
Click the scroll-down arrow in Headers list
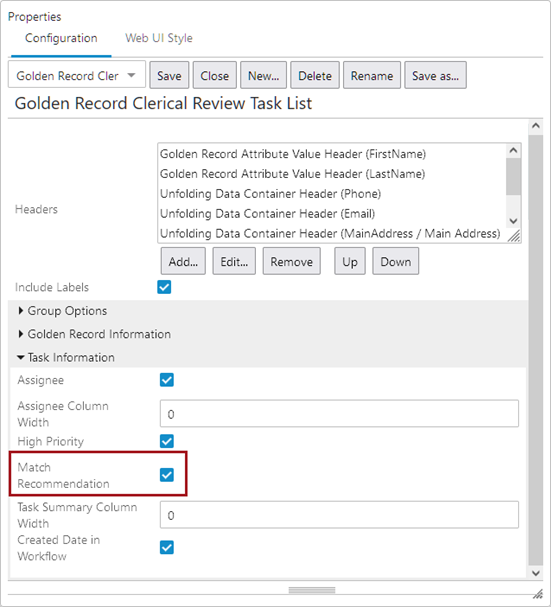click(x=514, y=221)
